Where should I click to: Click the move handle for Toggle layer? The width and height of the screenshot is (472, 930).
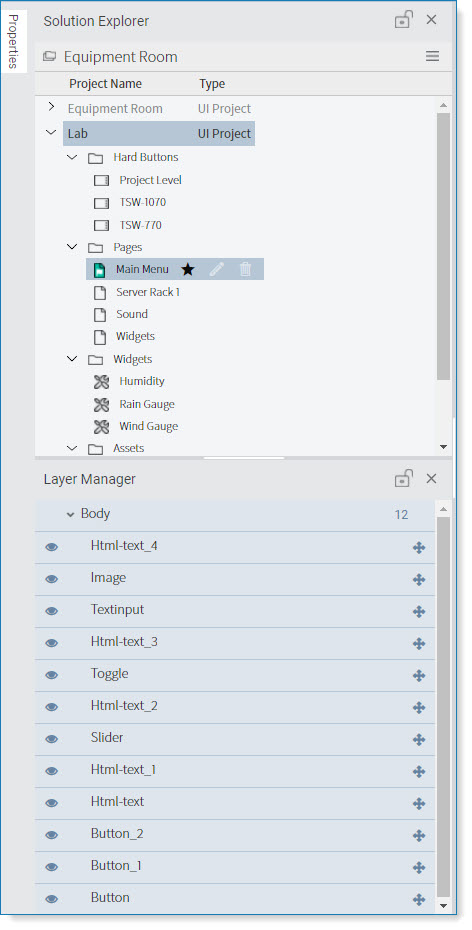(419, 676)
